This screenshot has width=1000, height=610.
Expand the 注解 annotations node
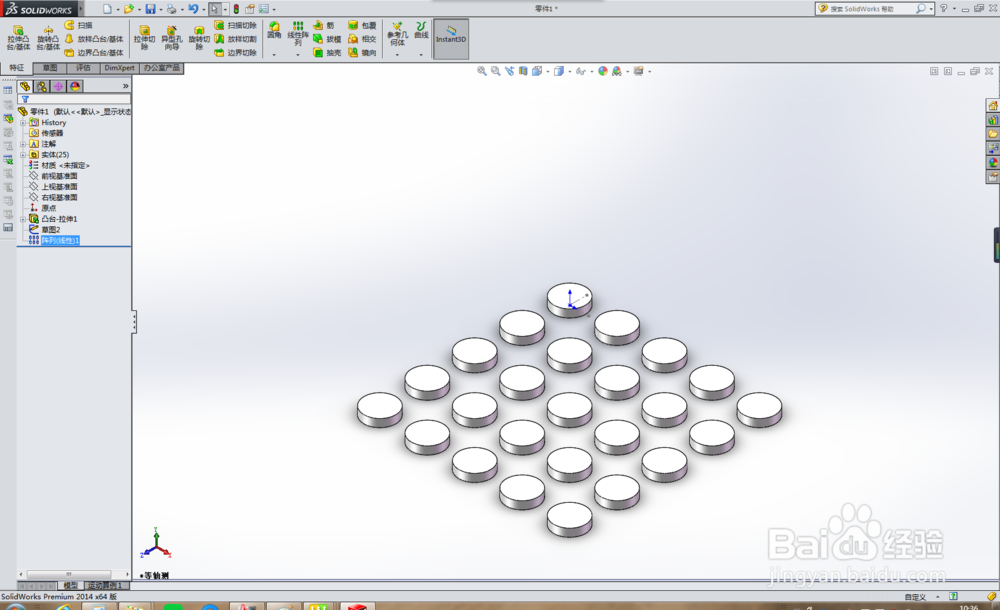(23, 144)
